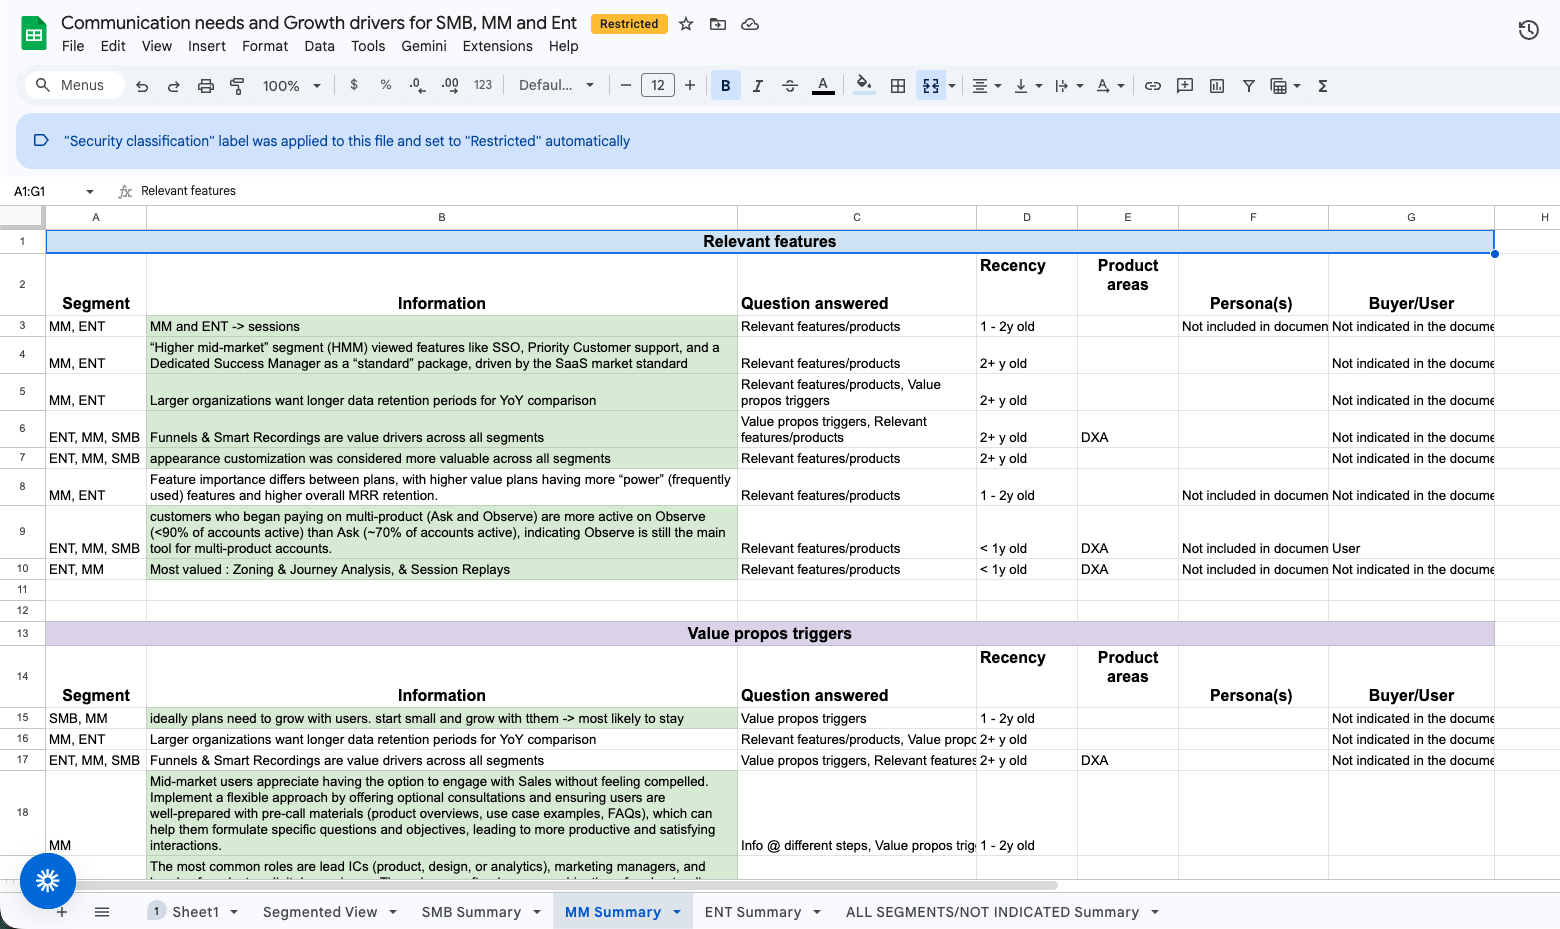The height and width of the screenshot is (929, 1560).
Task: Decrease font size with minus
Action: [626, 86]
